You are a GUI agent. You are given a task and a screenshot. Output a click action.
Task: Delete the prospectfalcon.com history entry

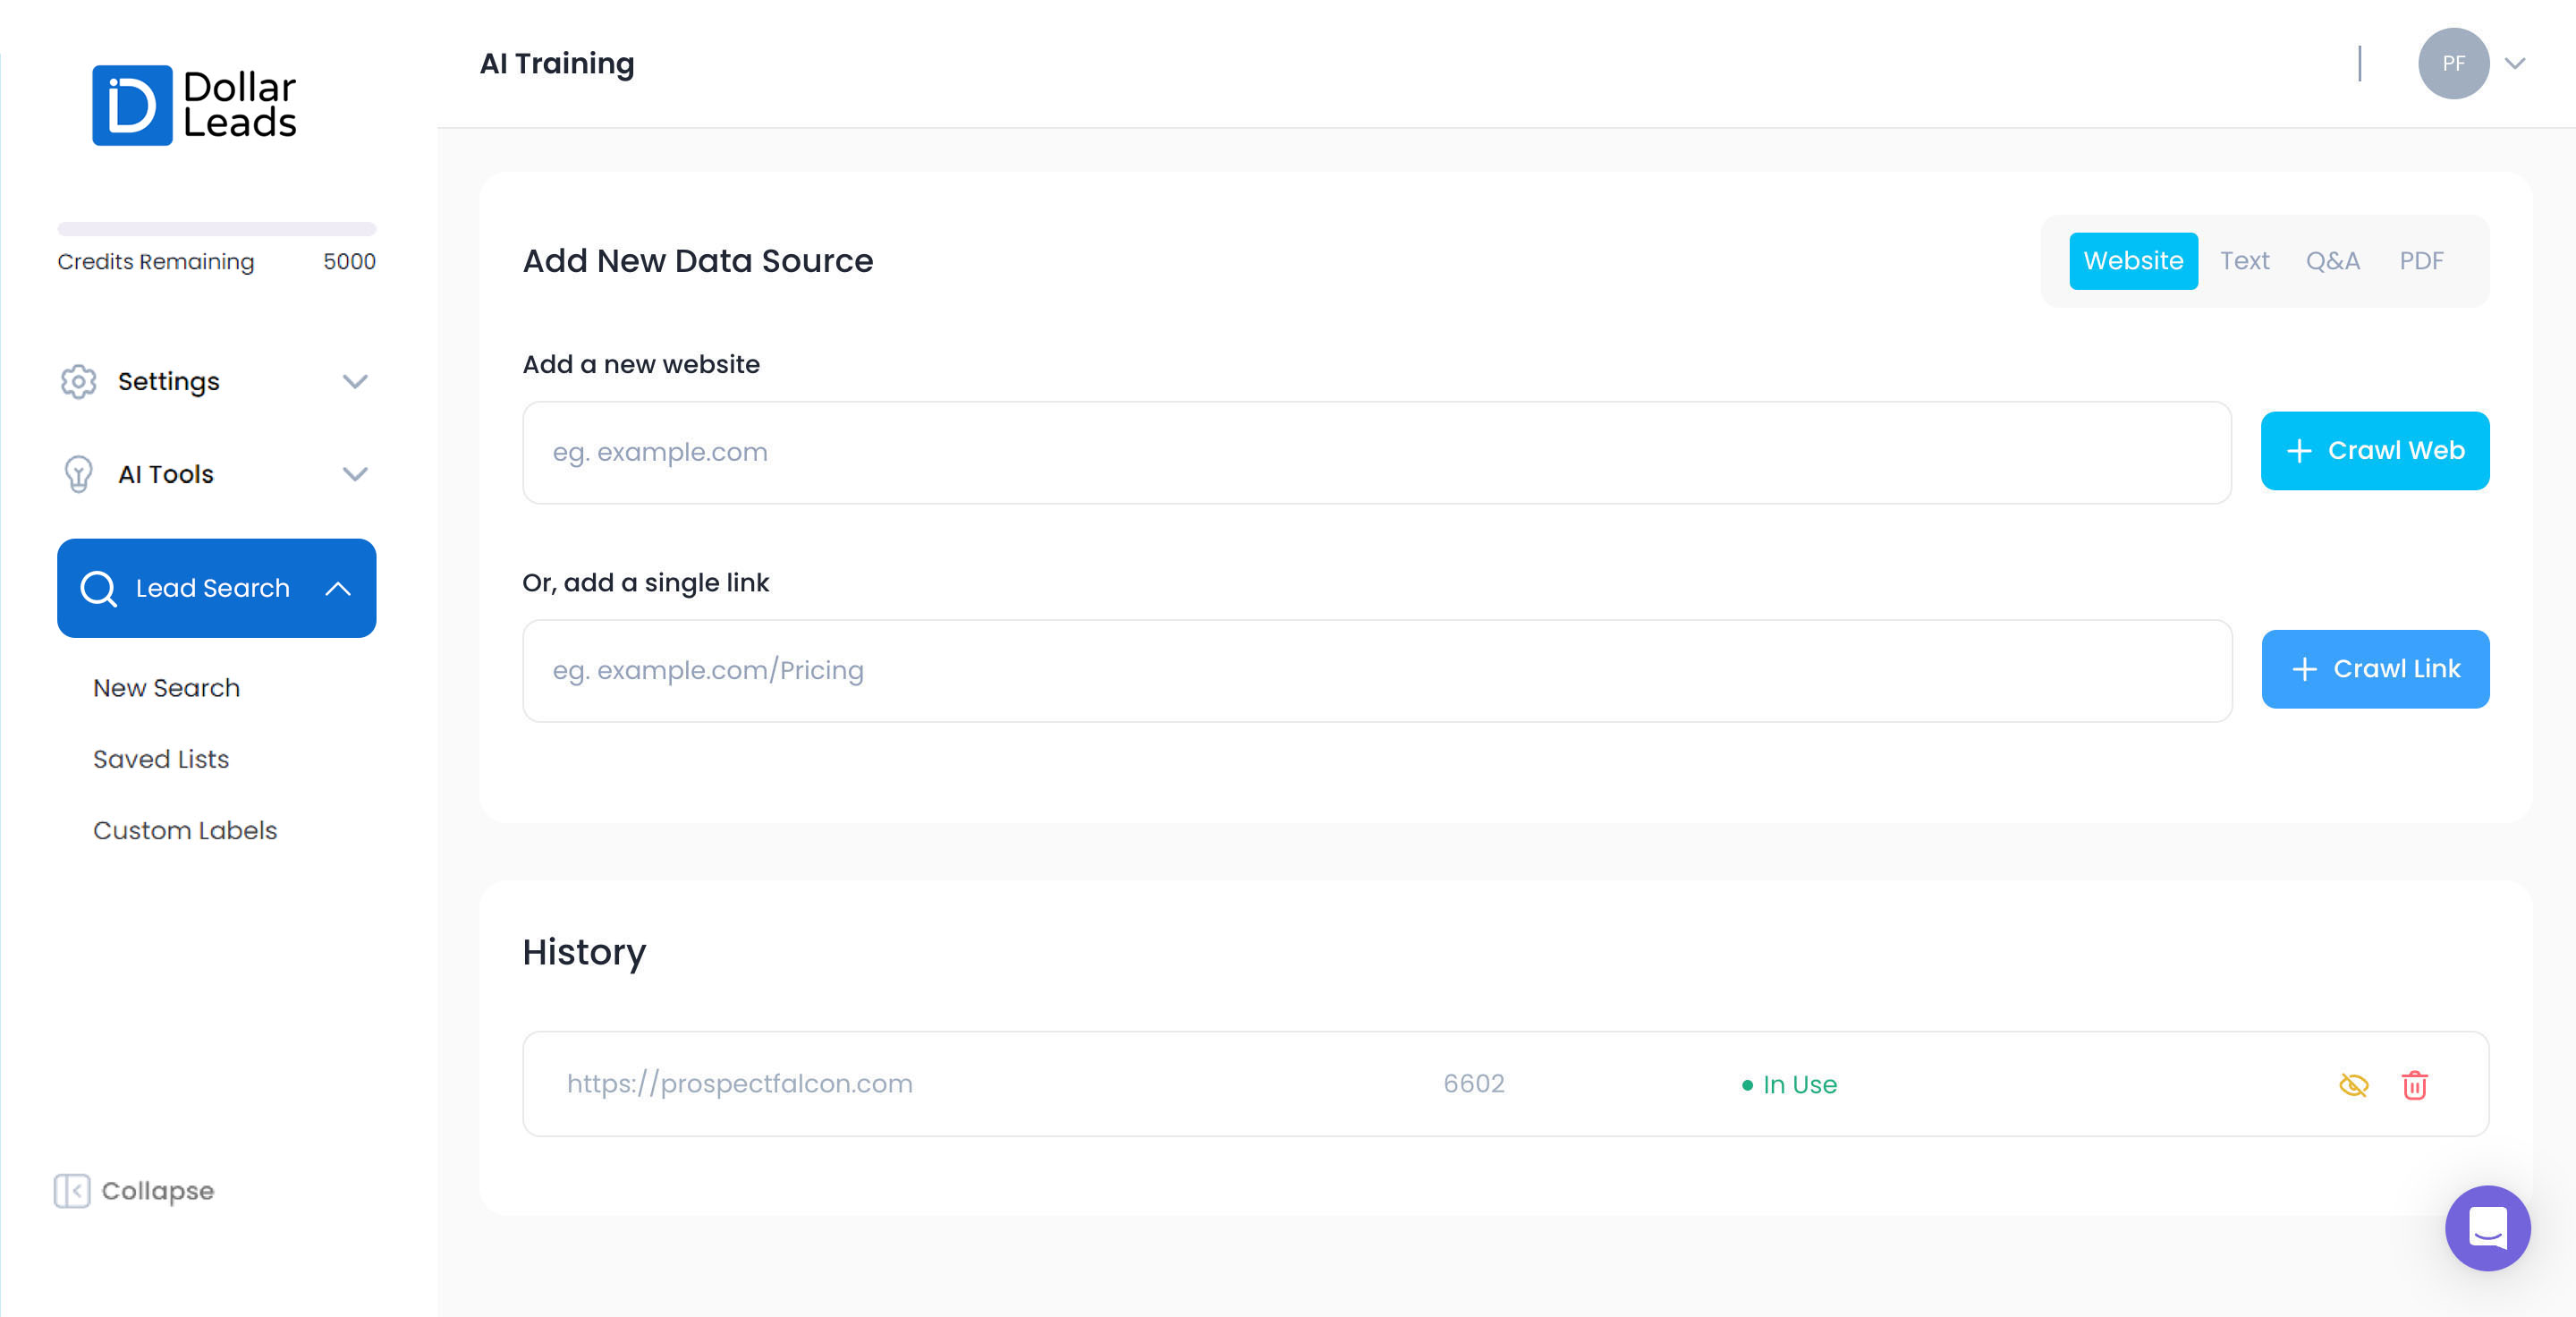click(2414, 1085)
